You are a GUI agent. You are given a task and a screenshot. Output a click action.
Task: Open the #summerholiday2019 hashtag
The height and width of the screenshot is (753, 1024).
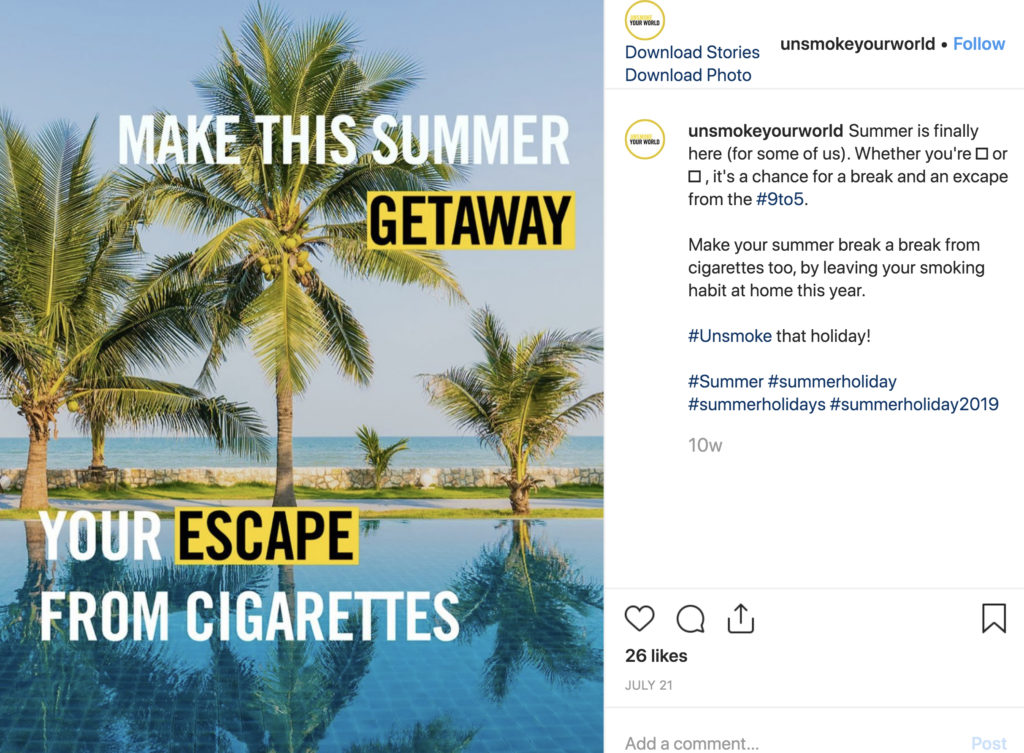click(x=914, y=404)
